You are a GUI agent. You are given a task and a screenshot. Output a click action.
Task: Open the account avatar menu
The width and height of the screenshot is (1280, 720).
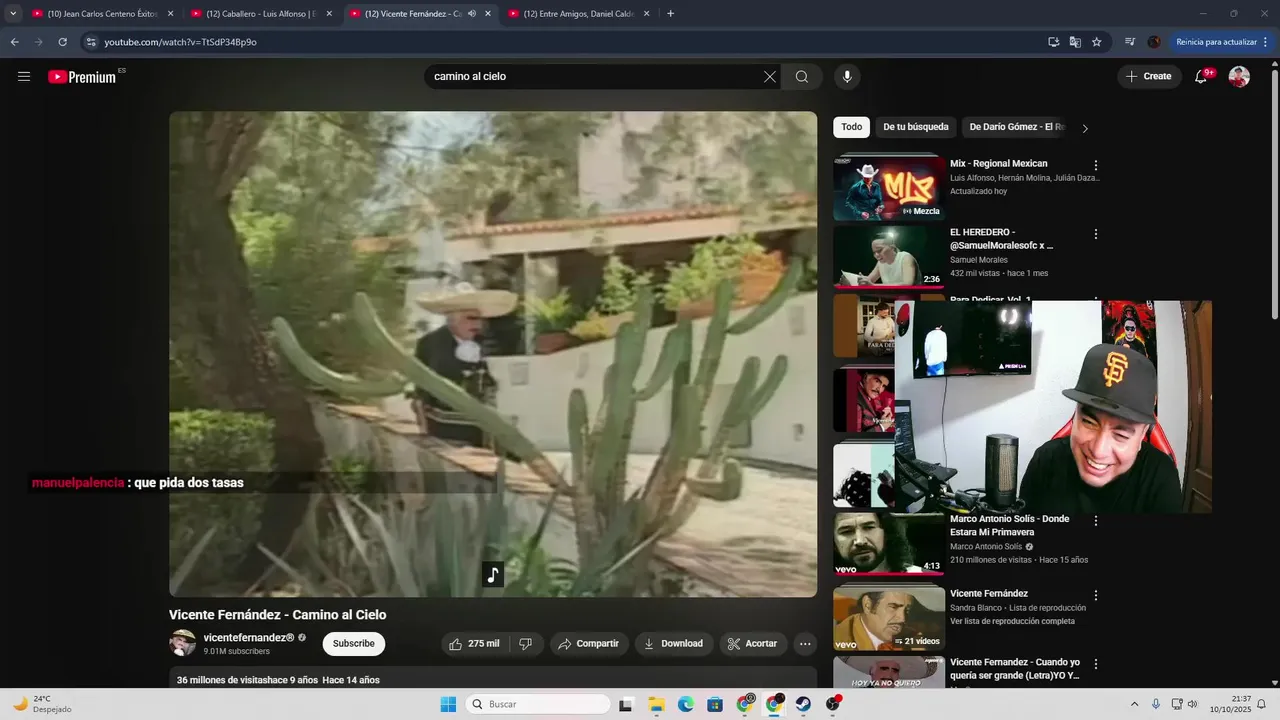point(1239,77)
